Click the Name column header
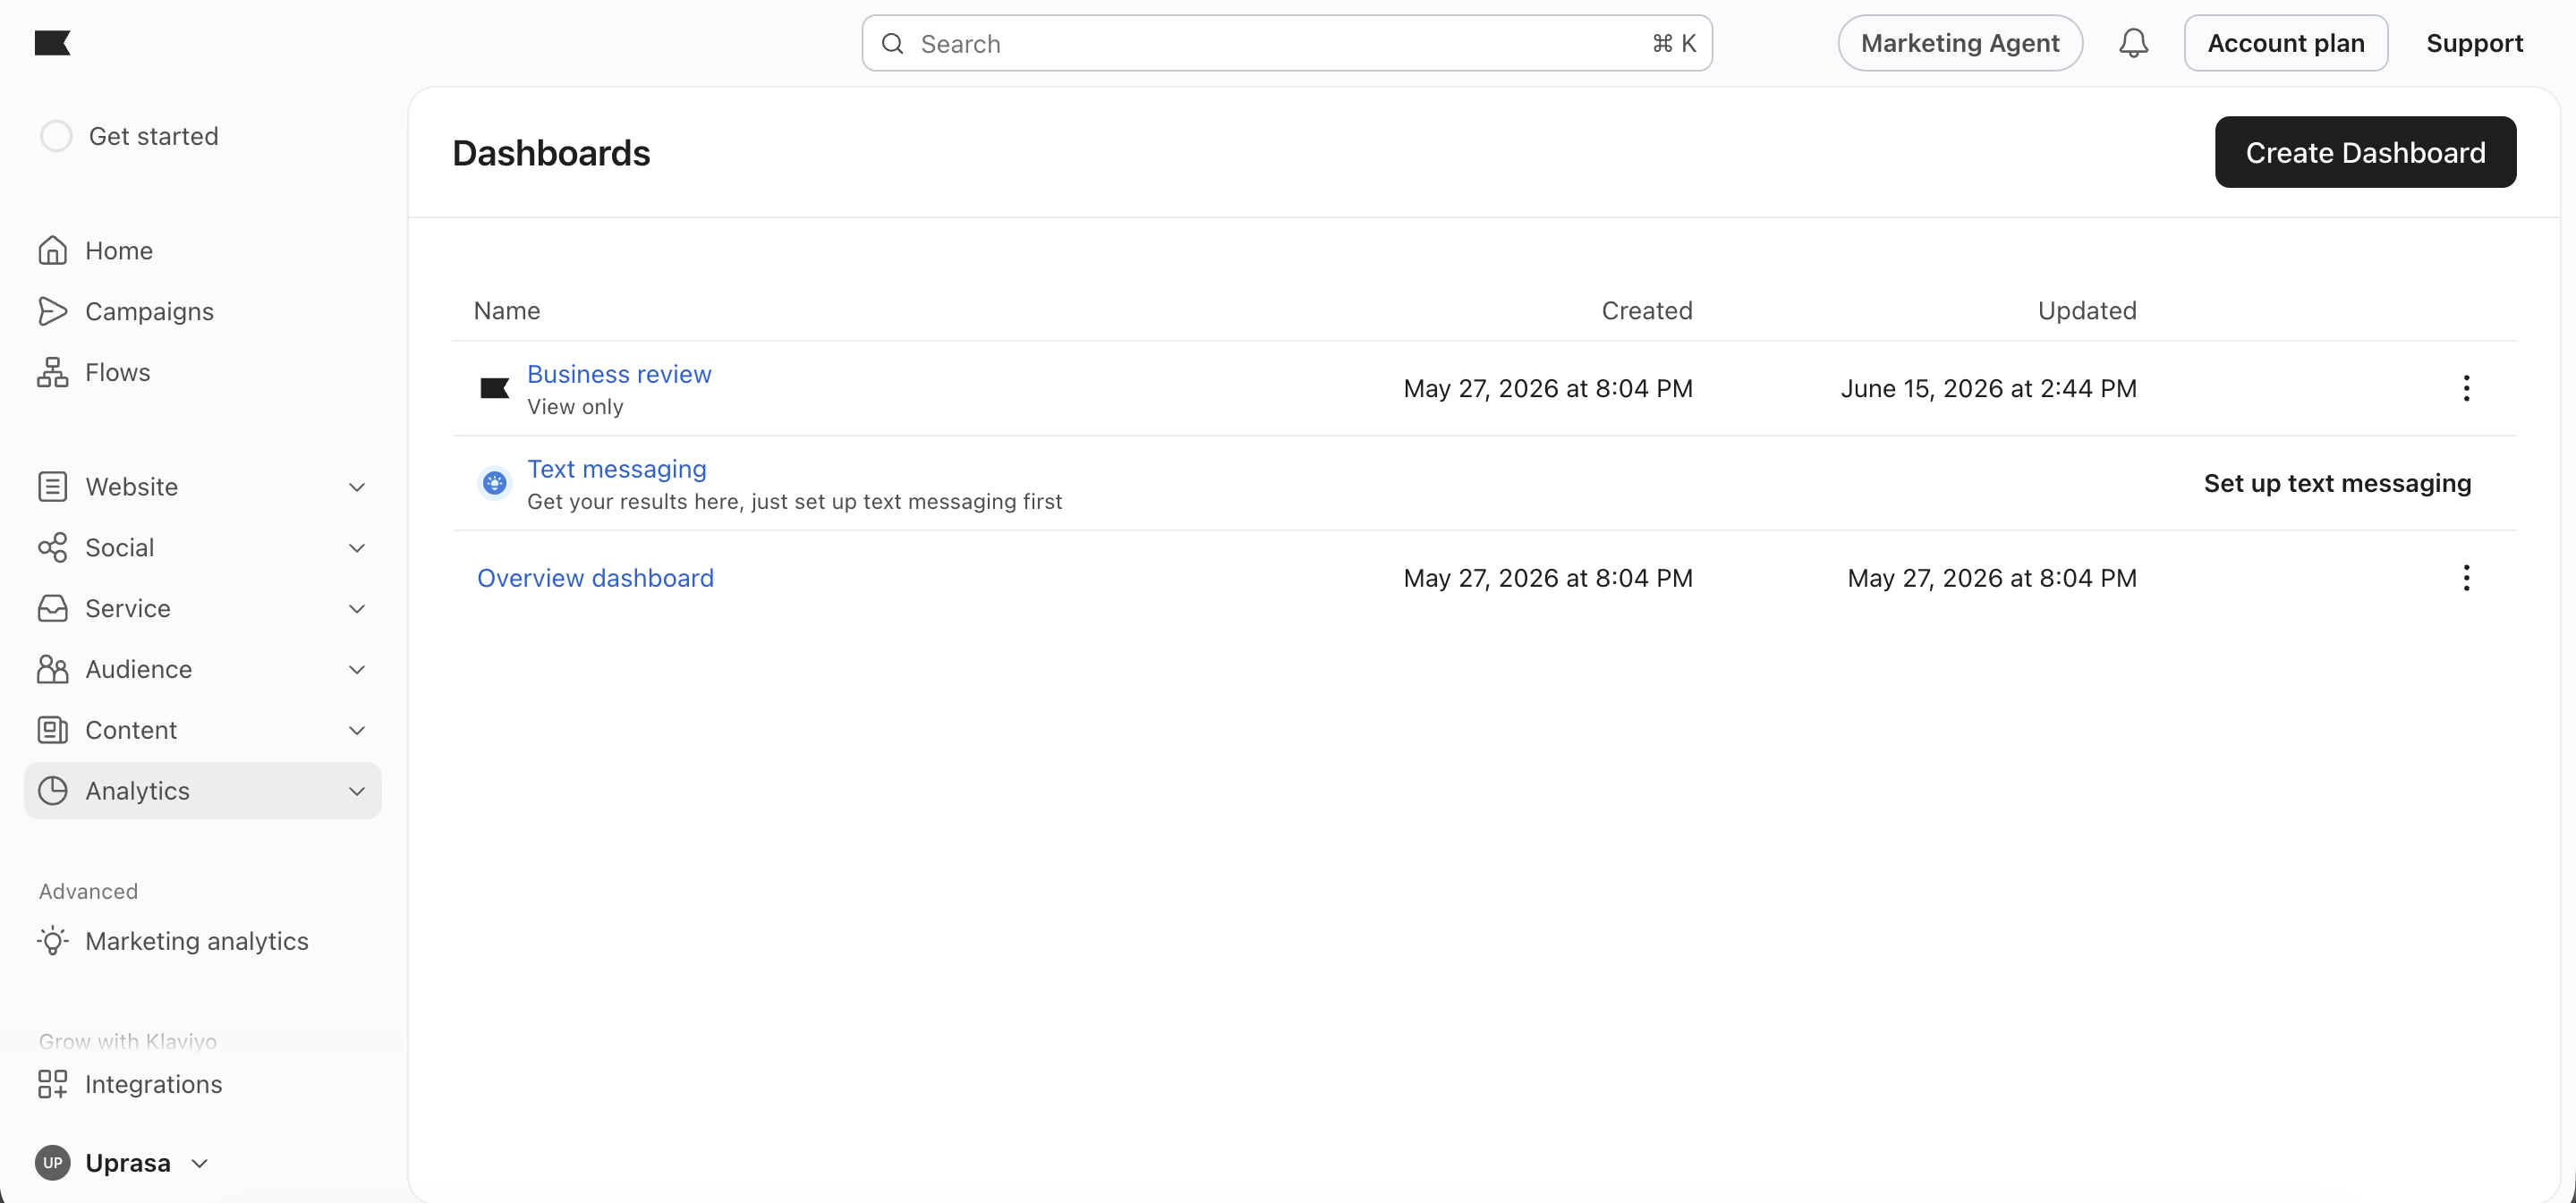The height and width of the screenshot is (1203, 2576). (x=507, y=311)
